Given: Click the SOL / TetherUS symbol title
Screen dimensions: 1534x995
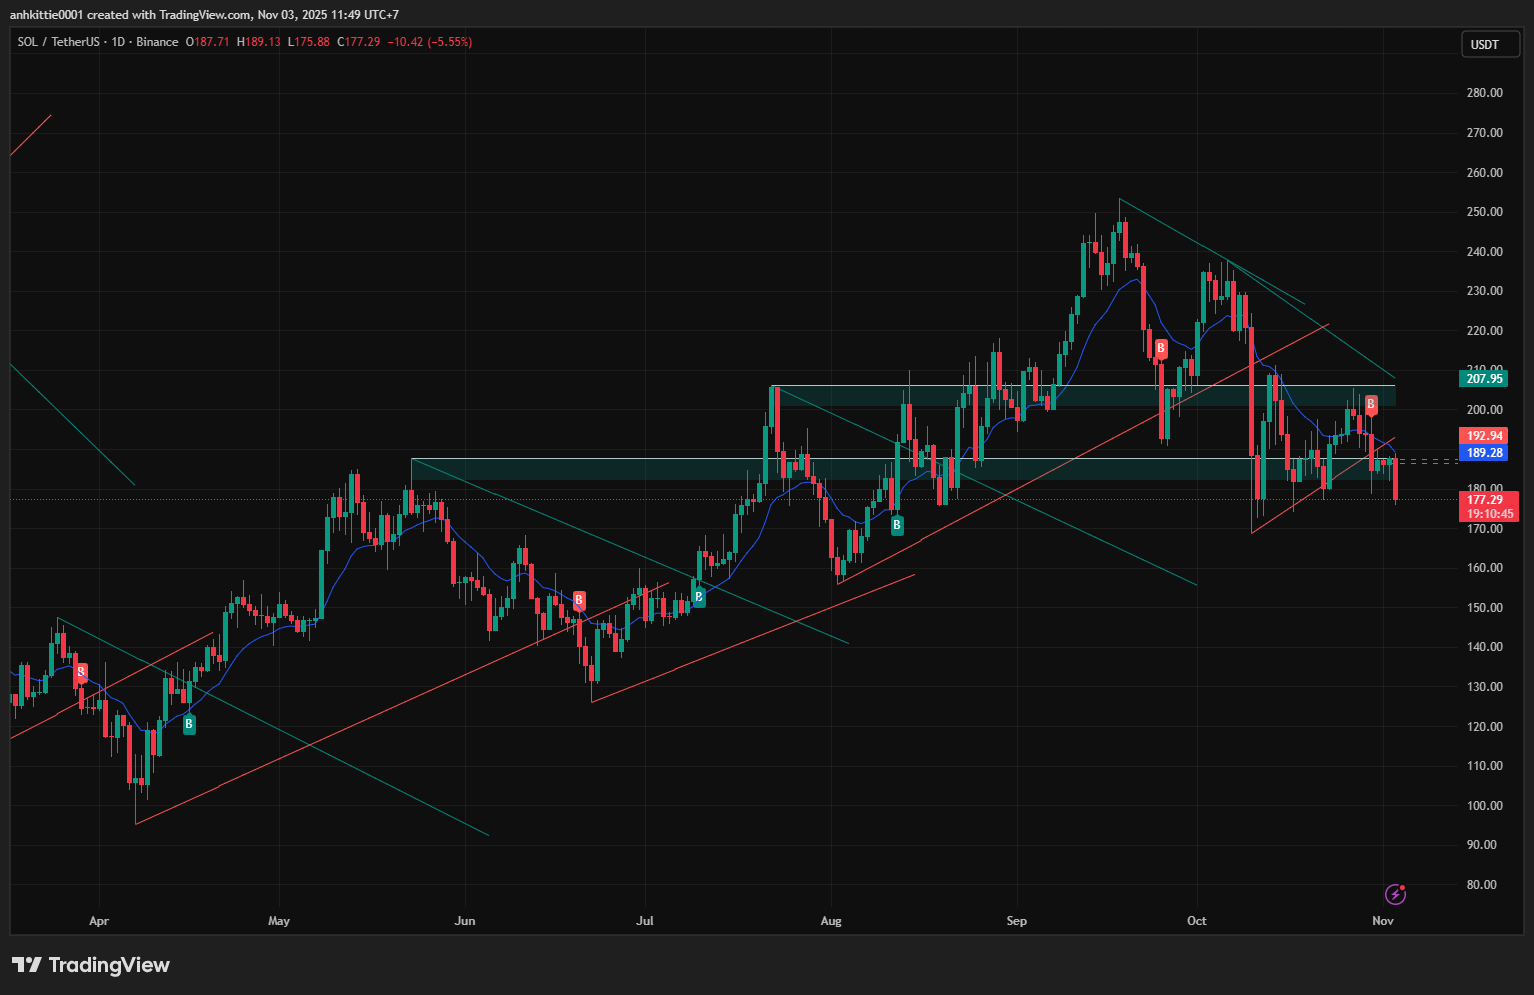Looking at the screenshot, I should tap(58, 42).
